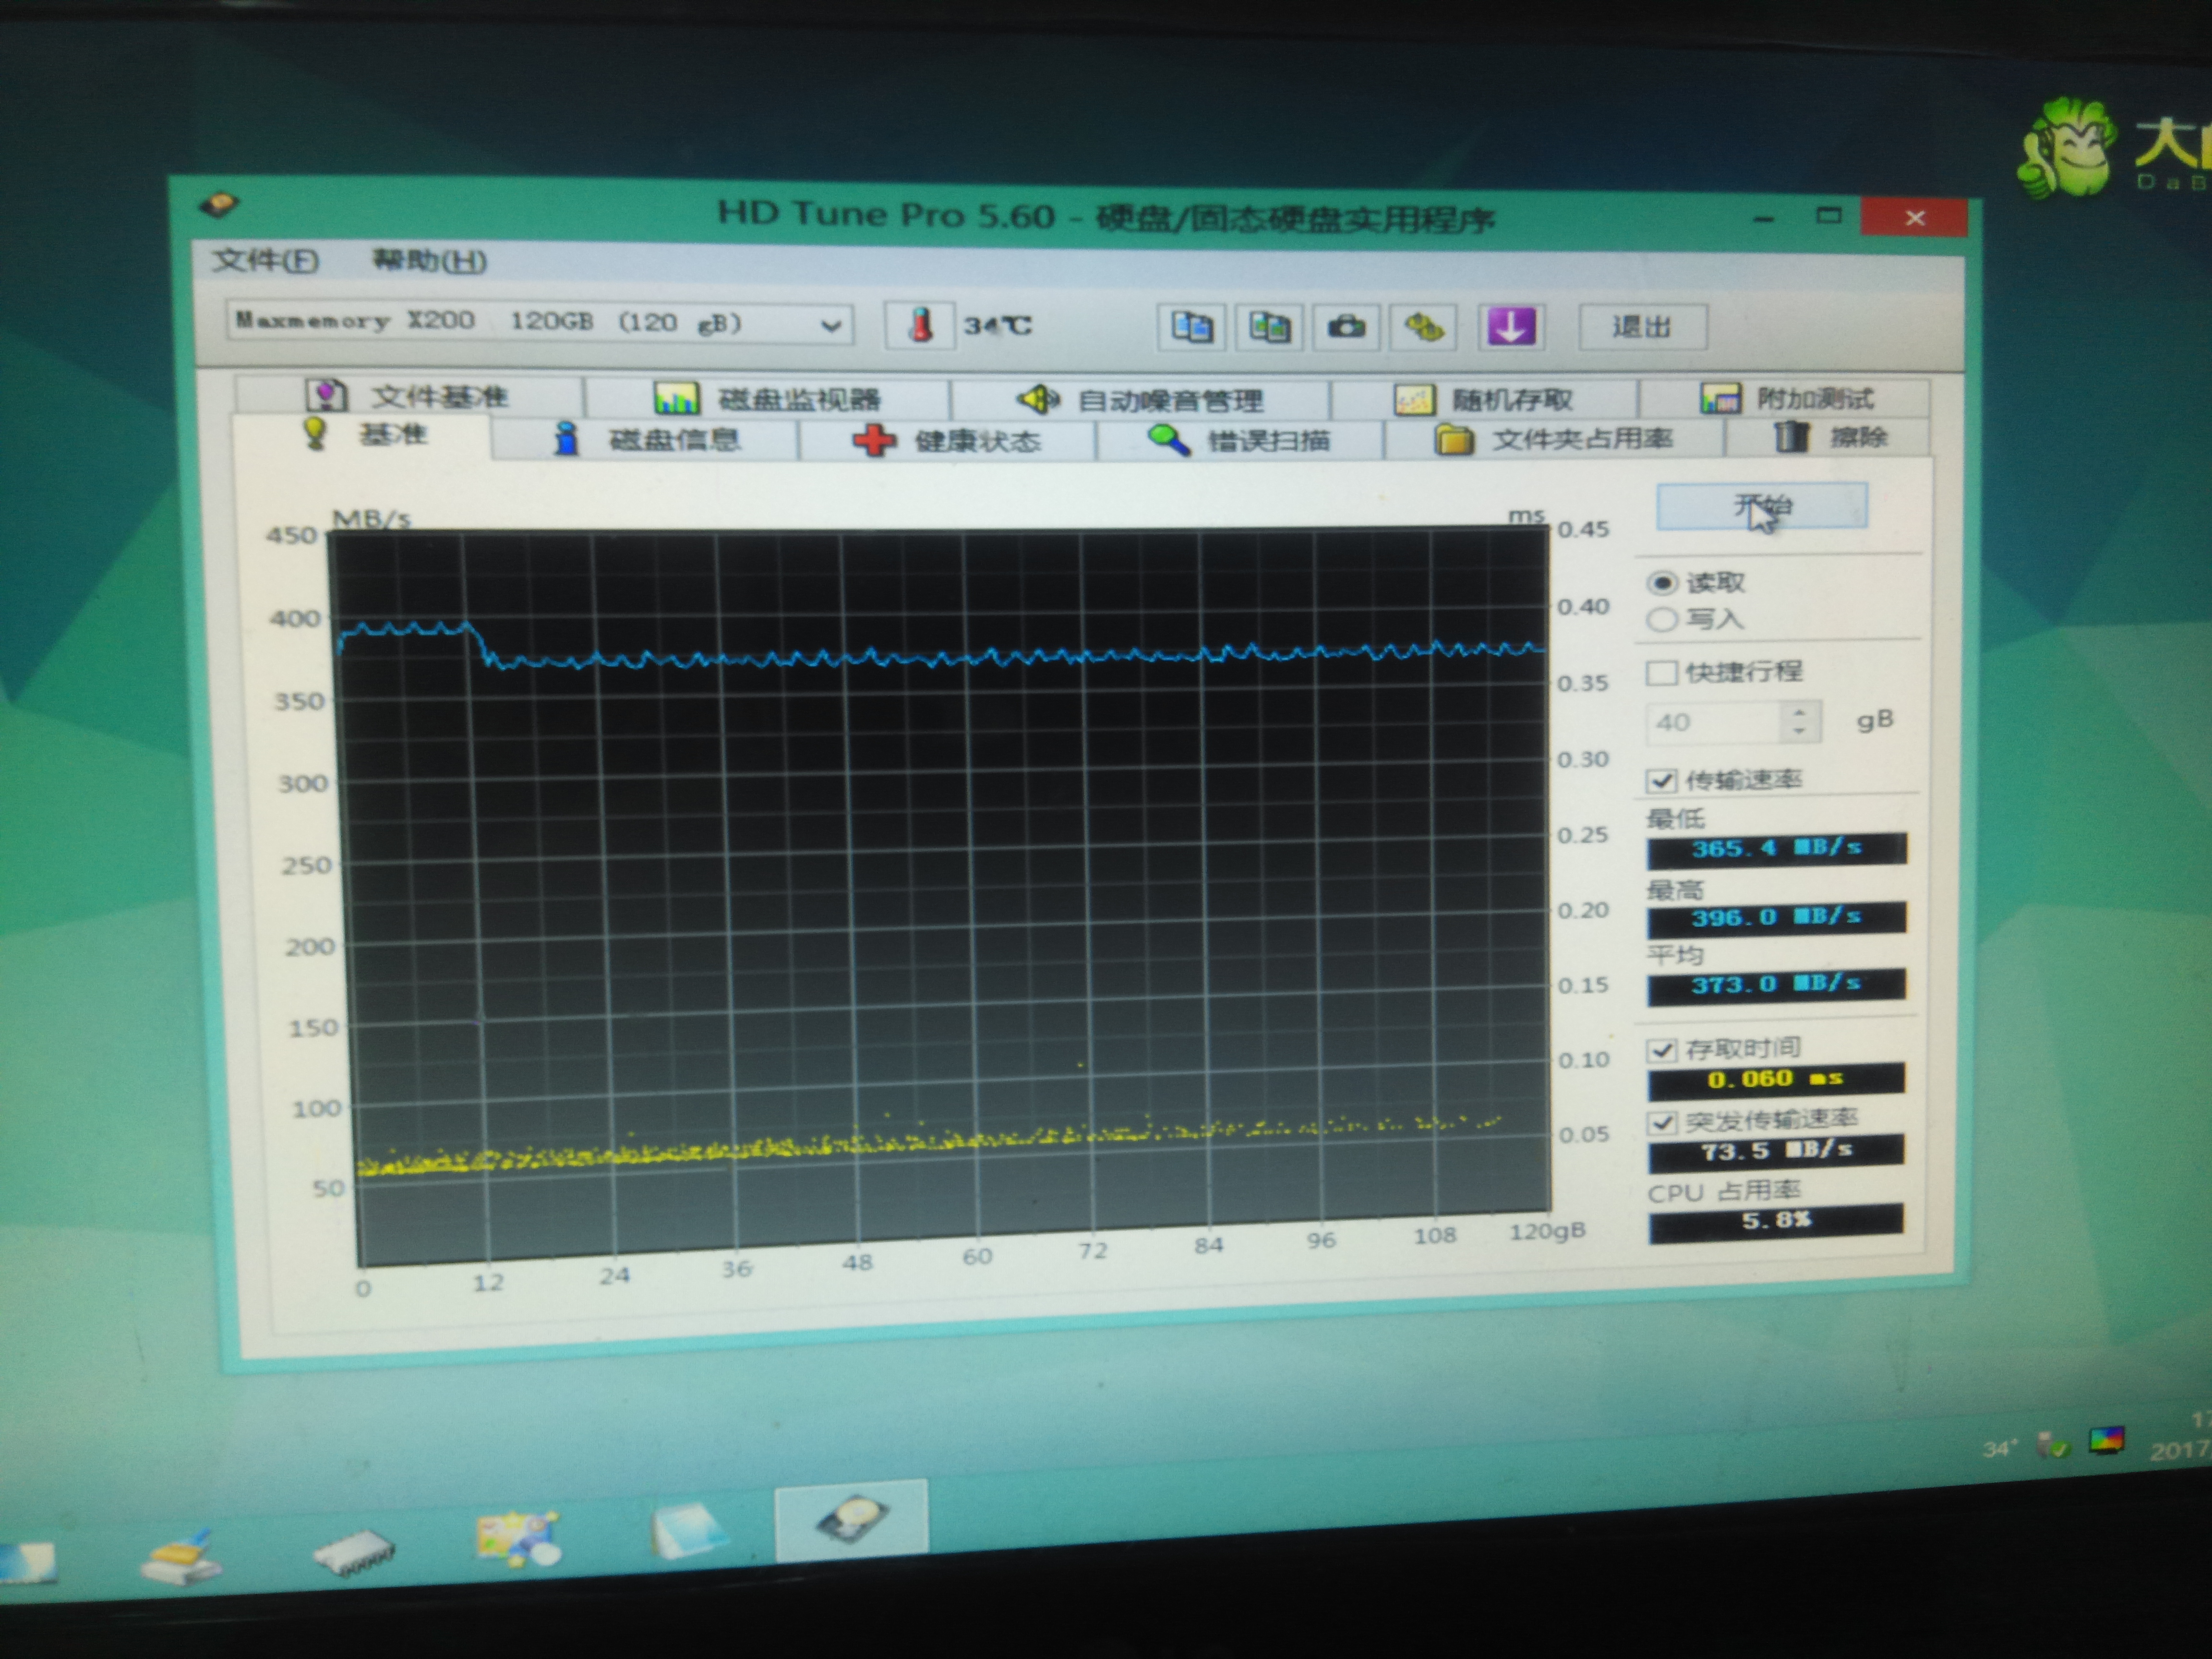Screen dimensions: 2212x1659
Task: Open hard disk app in taskbar
Action: 851,1520
